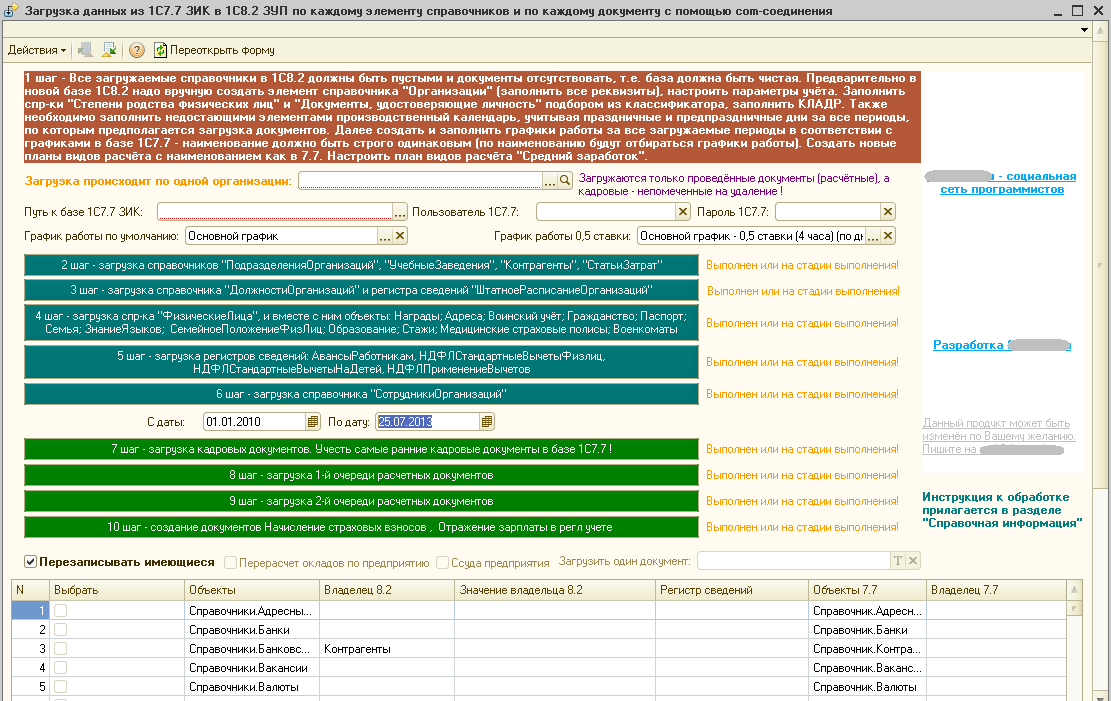This screenshot has width=1111, height=701.
Task: Click the form vertical scrollbar up arrow
Action: pos(1100,29)
